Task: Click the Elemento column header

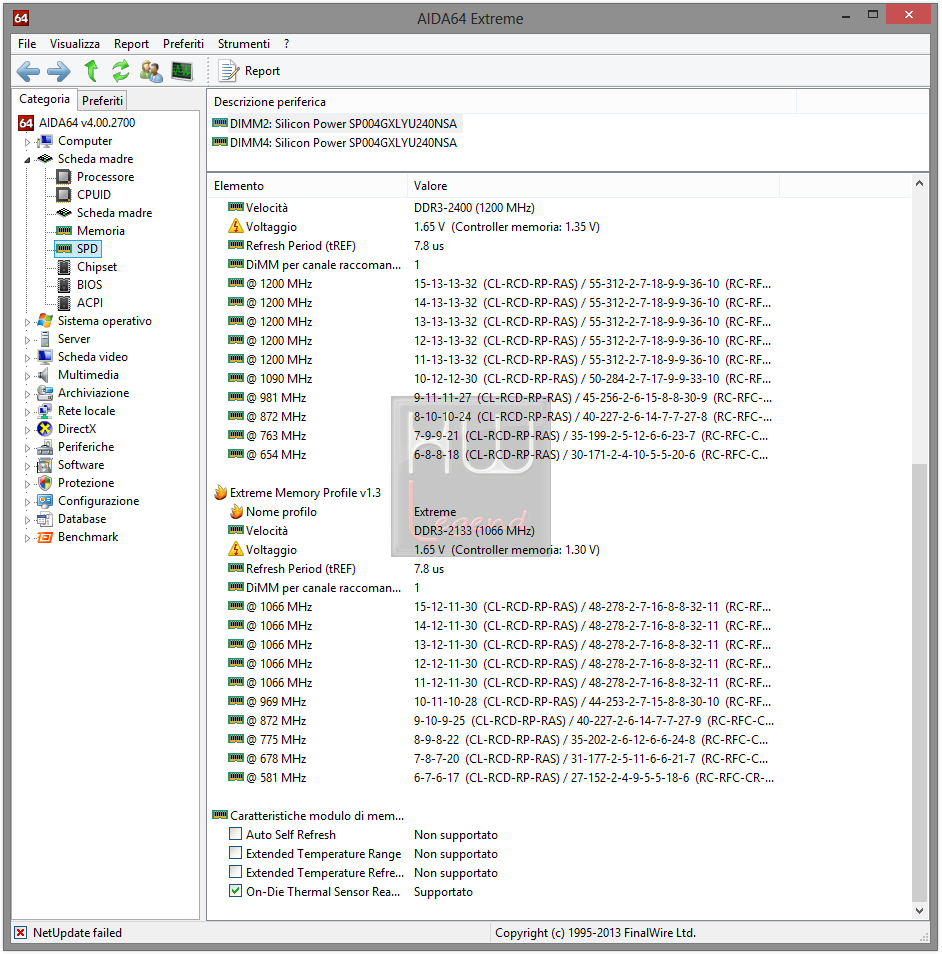Action: 307,186
